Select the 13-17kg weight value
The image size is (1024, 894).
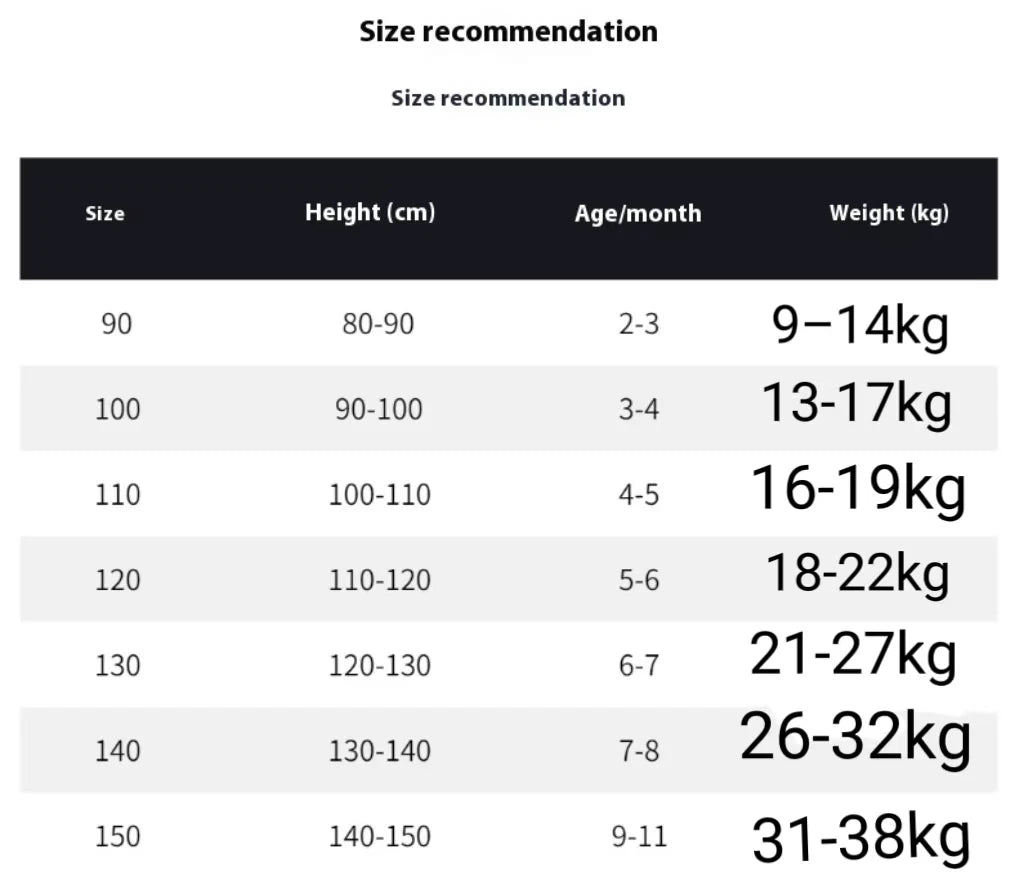[857, 403]
